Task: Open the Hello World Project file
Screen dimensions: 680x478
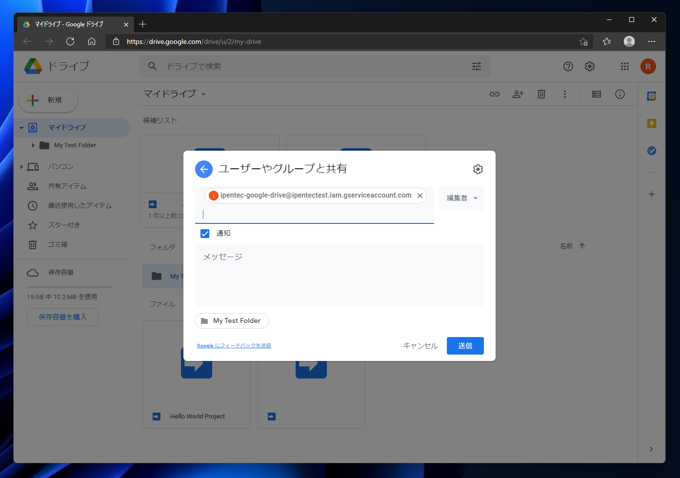Action: click(x=196, y=374)
